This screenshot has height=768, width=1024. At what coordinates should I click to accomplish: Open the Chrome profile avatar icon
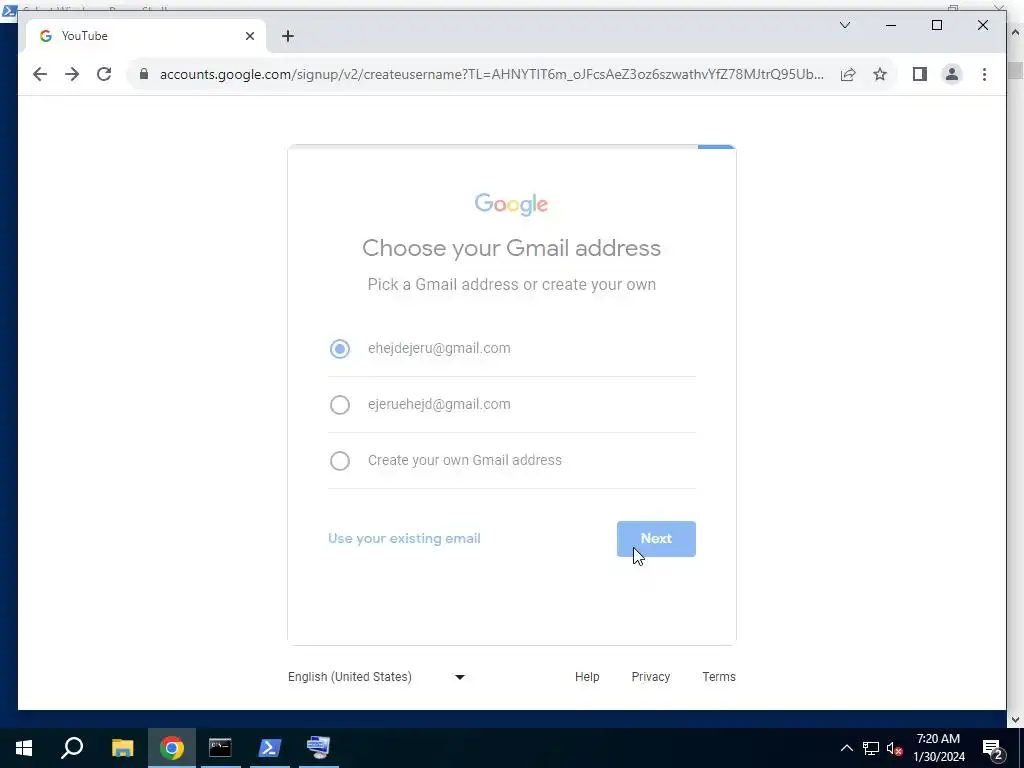click(952, 74)
